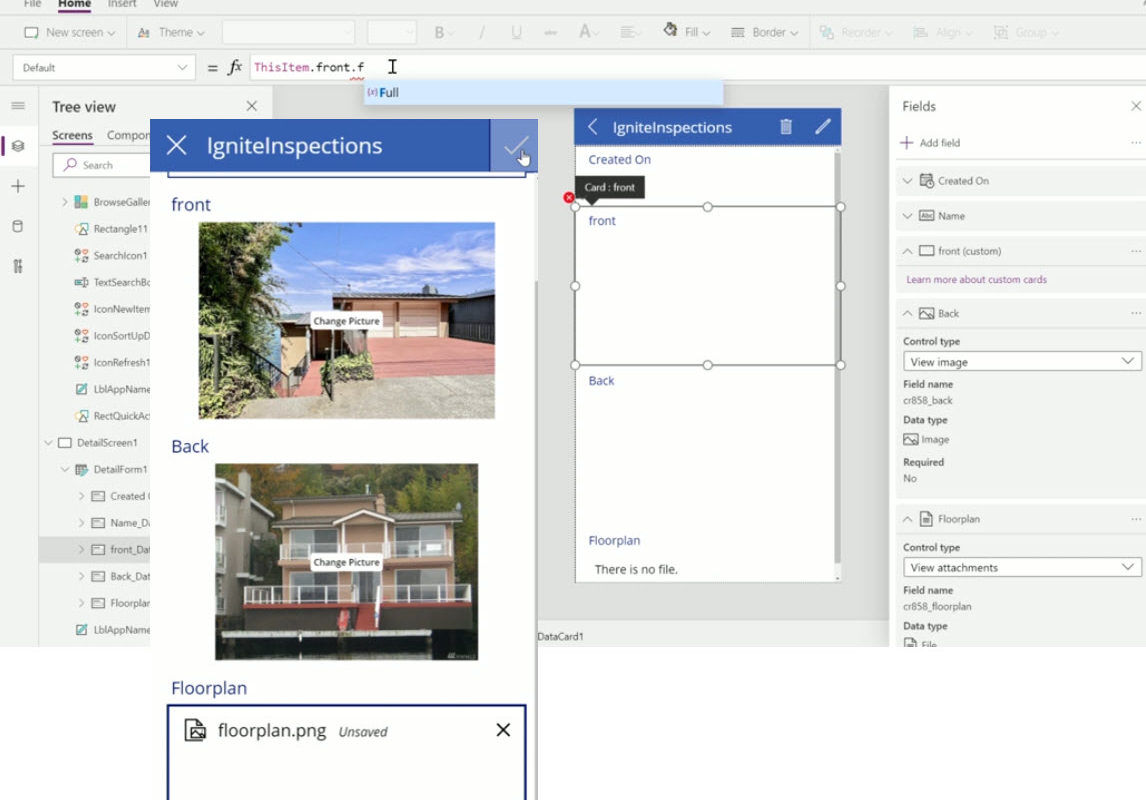This screenshot has height=800, width=1146.
Task: Toggle the hamburger menu in left rail
Action: tap(18, 106)
